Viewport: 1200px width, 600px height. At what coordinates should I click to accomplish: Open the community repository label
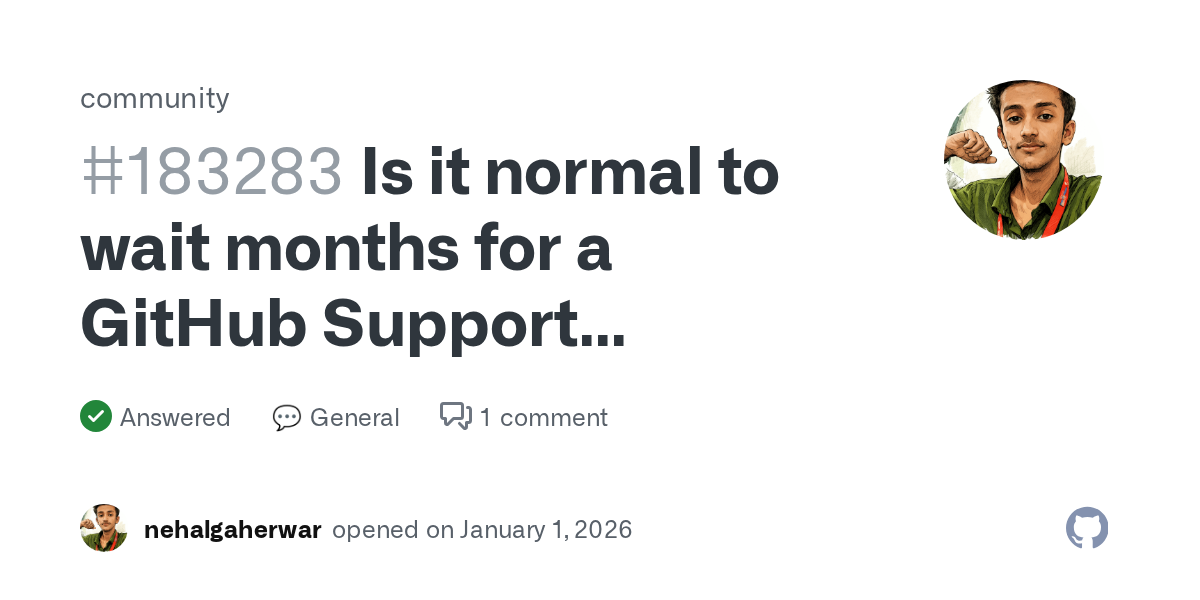155,98
